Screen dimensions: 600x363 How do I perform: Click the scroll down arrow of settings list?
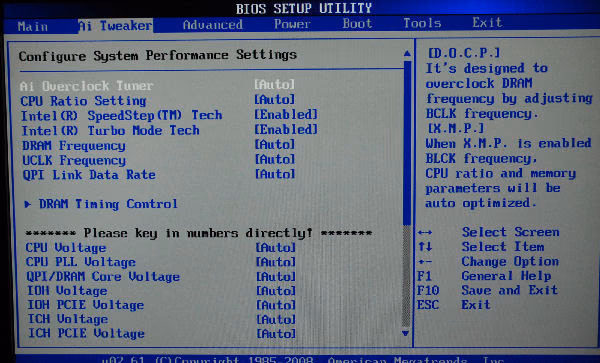pyautogui.click(x=406, y=334)
